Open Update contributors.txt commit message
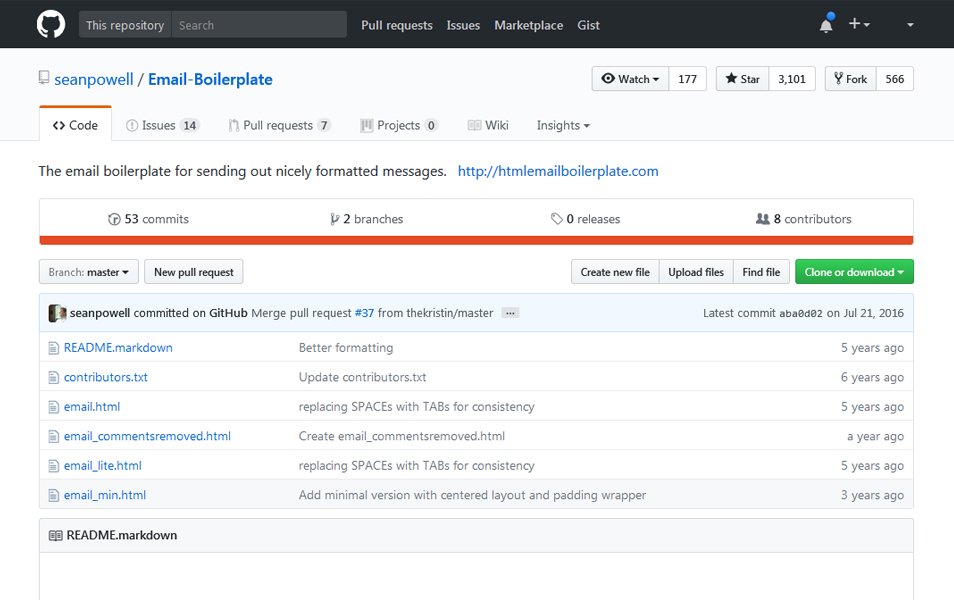Image resolution: width=954 pixels, height=600 pixels. click(363, 377)
